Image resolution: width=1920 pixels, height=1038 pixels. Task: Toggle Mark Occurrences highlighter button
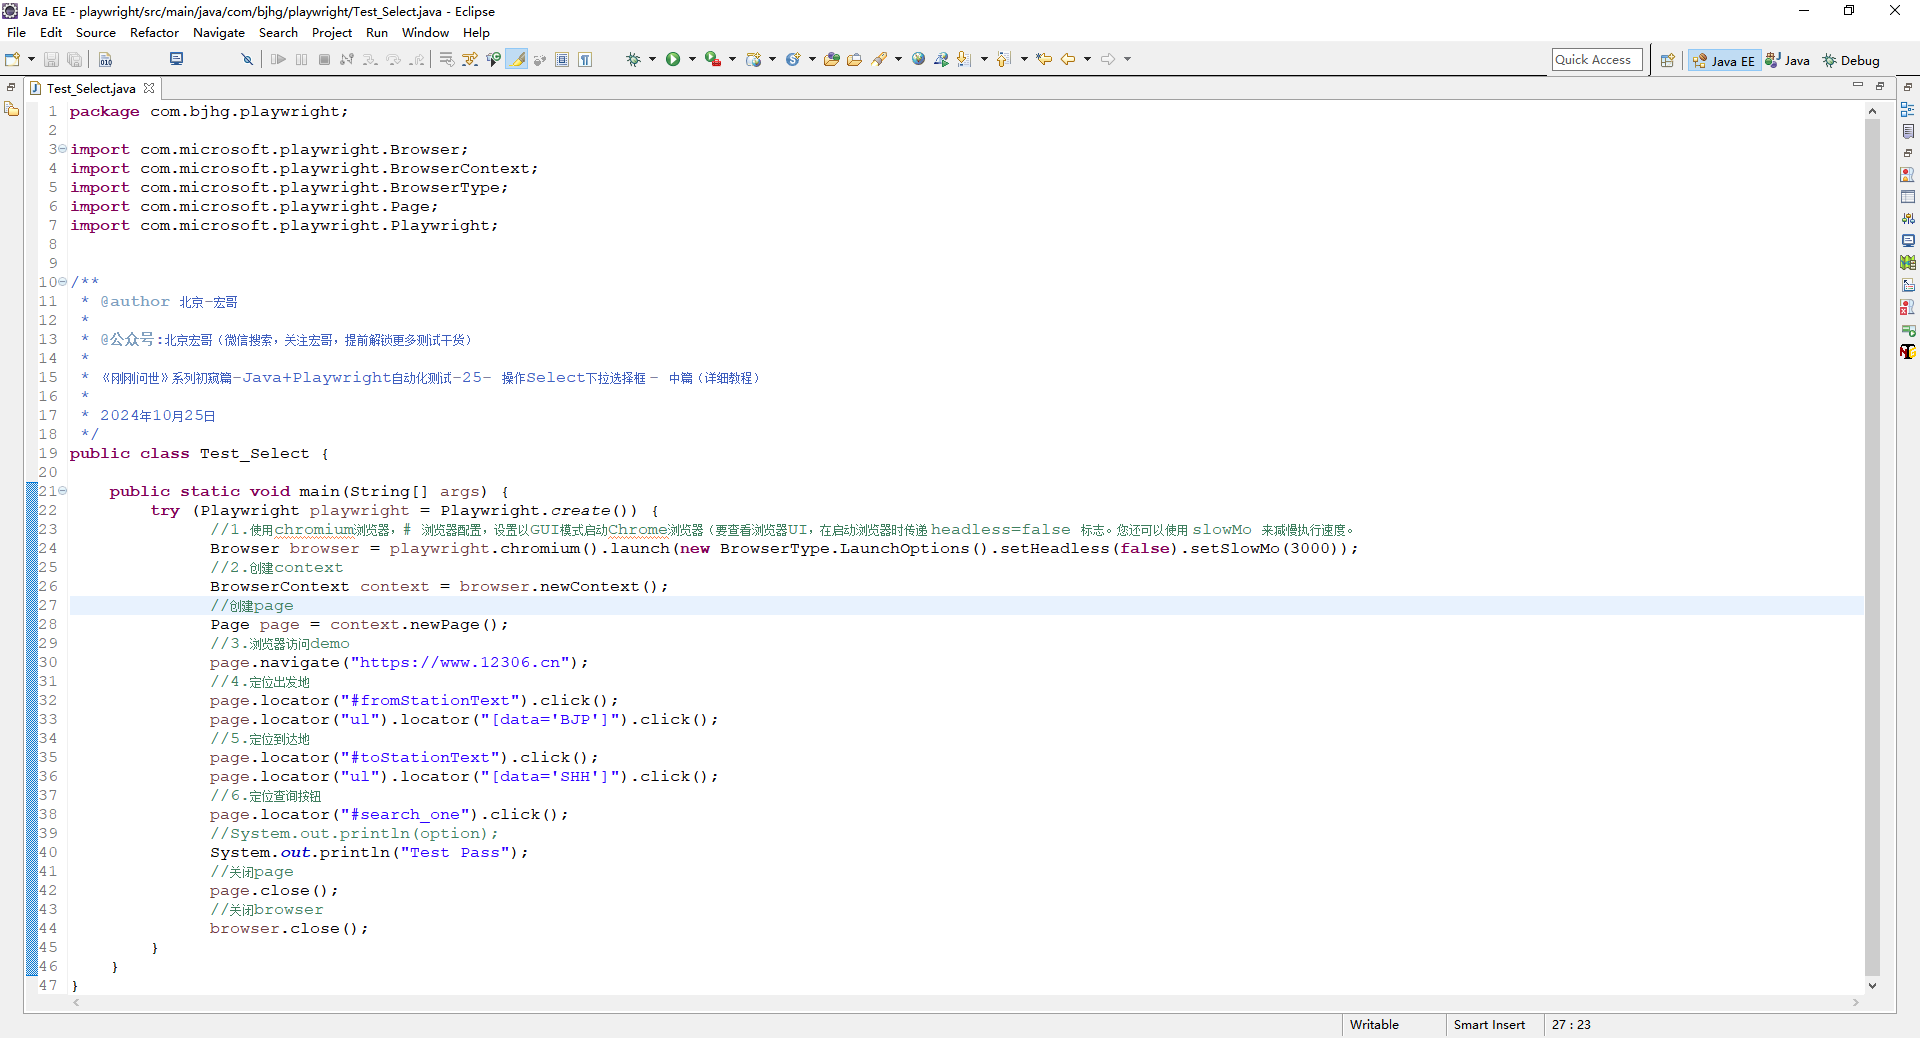(x=517, y=60)
